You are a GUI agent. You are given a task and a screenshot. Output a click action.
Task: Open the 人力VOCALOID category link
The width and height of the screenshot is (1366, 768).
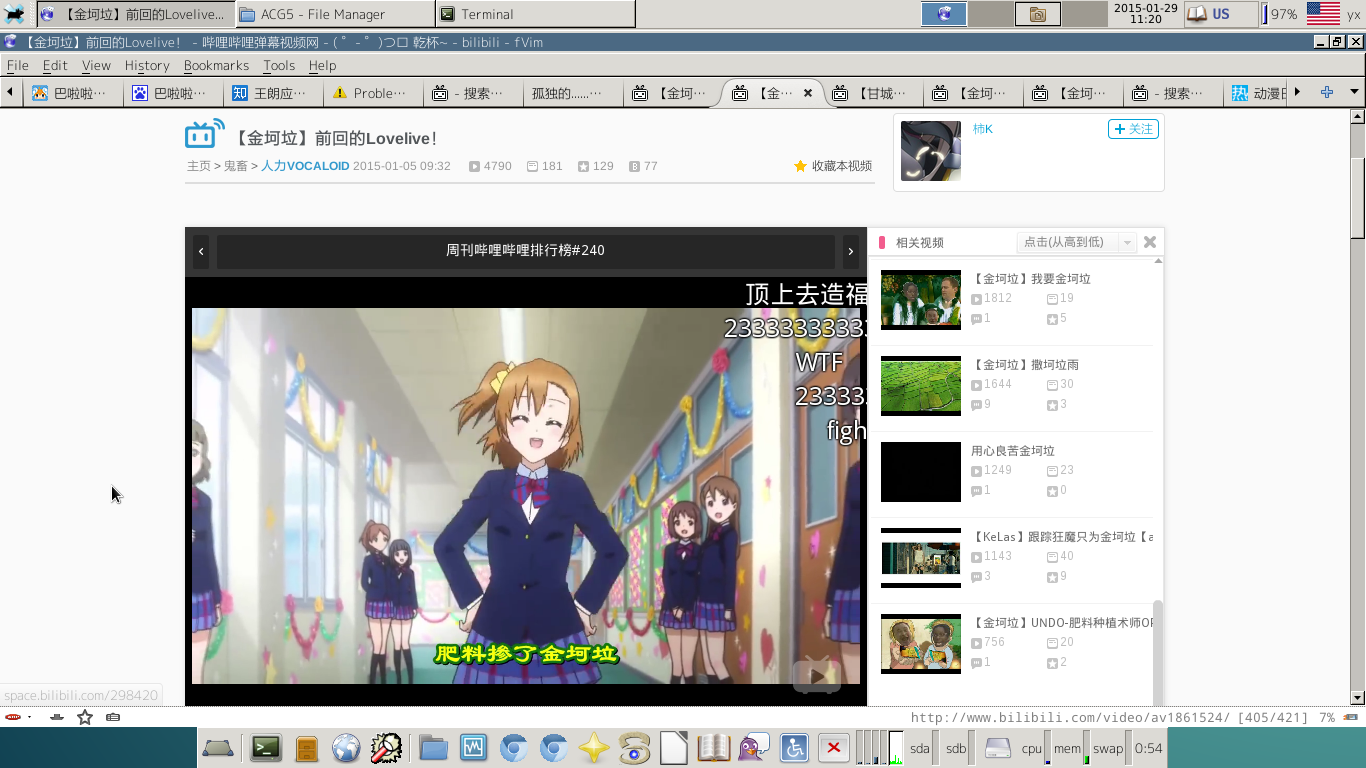point(305,166)
